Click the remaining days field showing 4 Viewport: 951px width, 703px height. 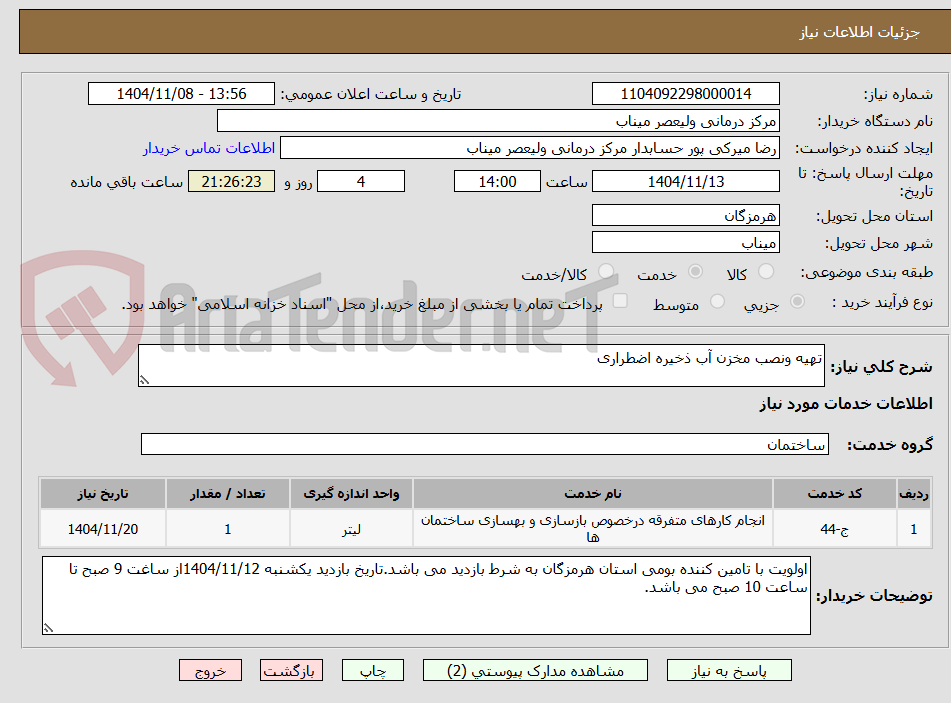(x=361, y=181)
